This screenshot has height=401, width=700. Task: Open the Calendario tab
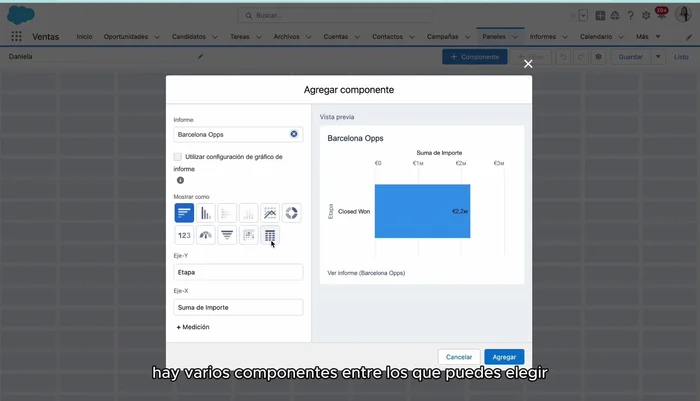click(596, 37)
